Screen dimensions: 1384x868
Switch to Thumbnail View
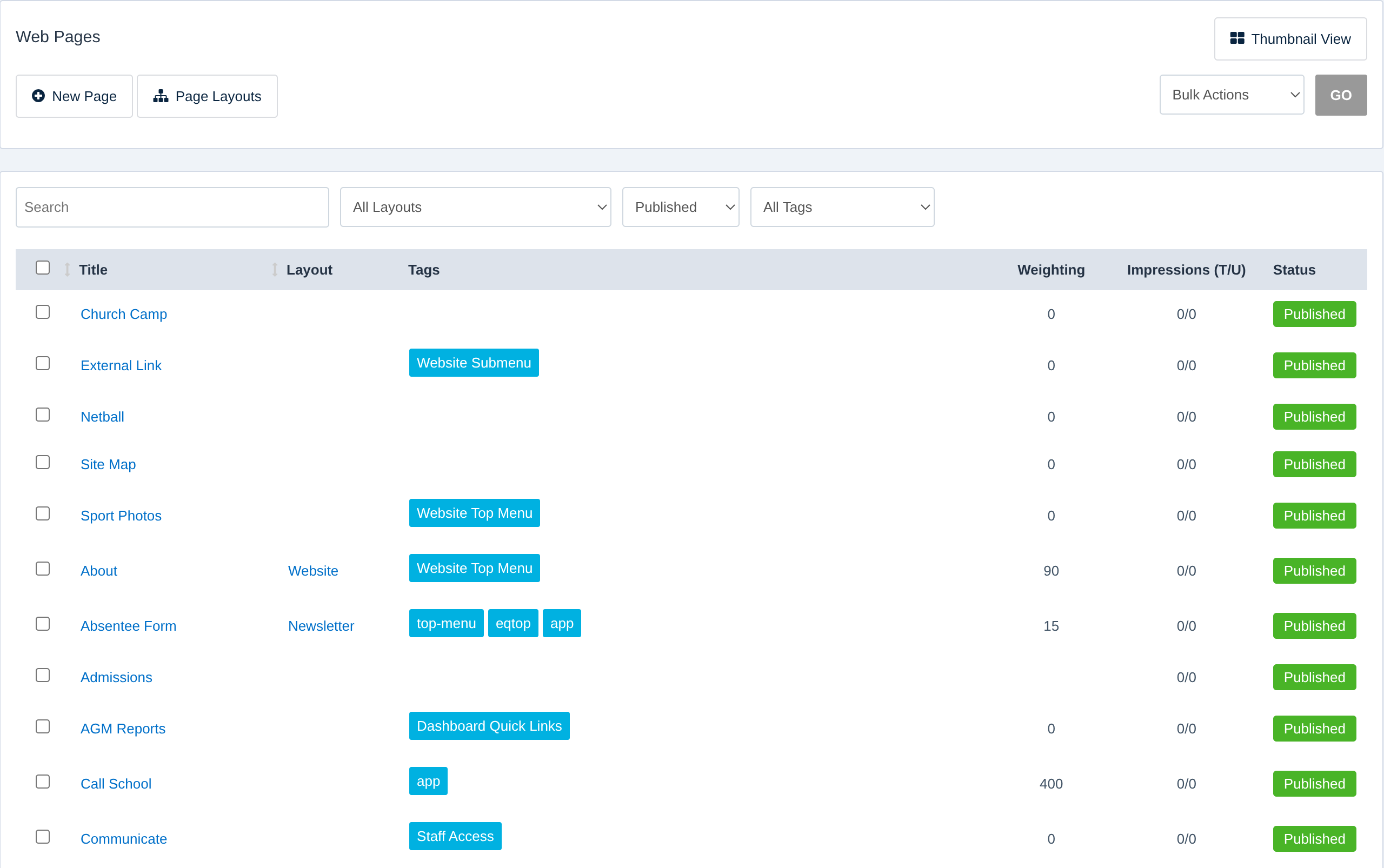point(1290,39)
